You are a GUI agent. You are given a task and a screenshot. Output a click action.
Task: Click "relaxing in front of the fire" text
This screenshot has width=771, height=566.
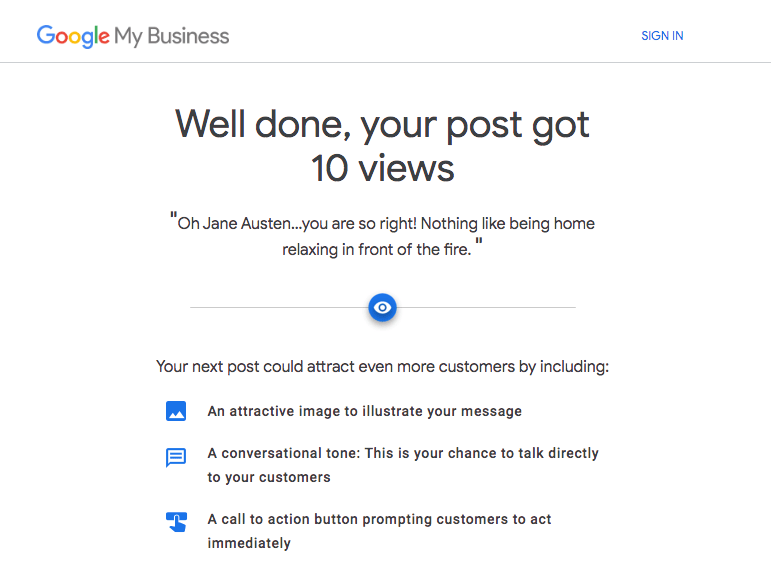[375, 249]
